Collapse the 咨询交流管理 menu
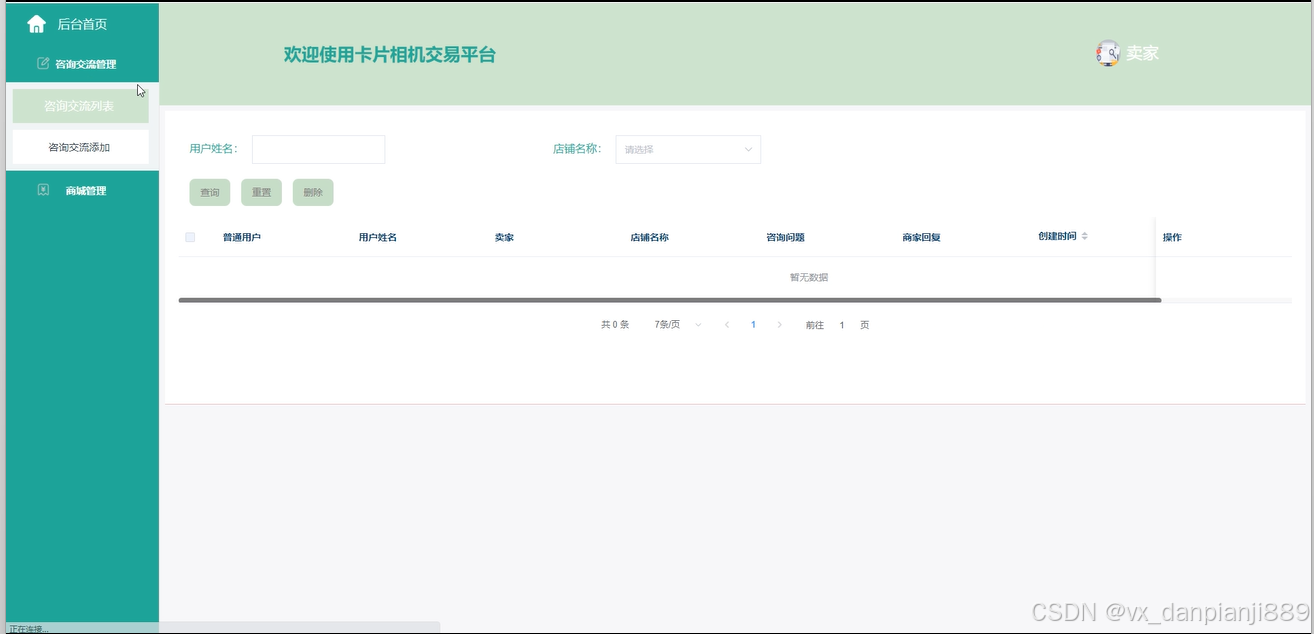Image resolution: width=1314 pixels, height=634 pixels. (82, 64)
